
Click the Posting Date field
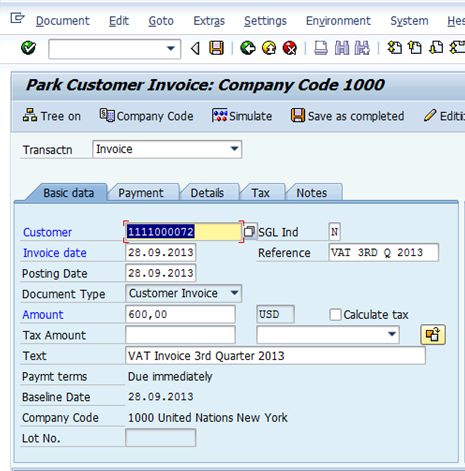(x=161, y=273)
